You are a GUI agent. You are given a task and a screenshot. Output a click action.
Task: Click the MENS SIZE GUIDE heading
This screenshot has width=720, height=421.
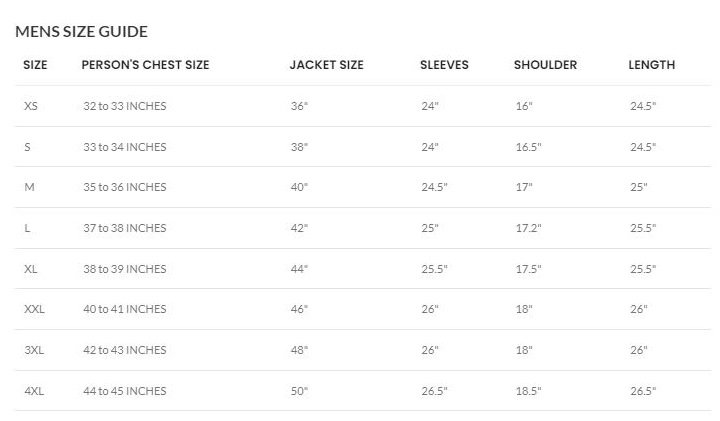point(81,32)
